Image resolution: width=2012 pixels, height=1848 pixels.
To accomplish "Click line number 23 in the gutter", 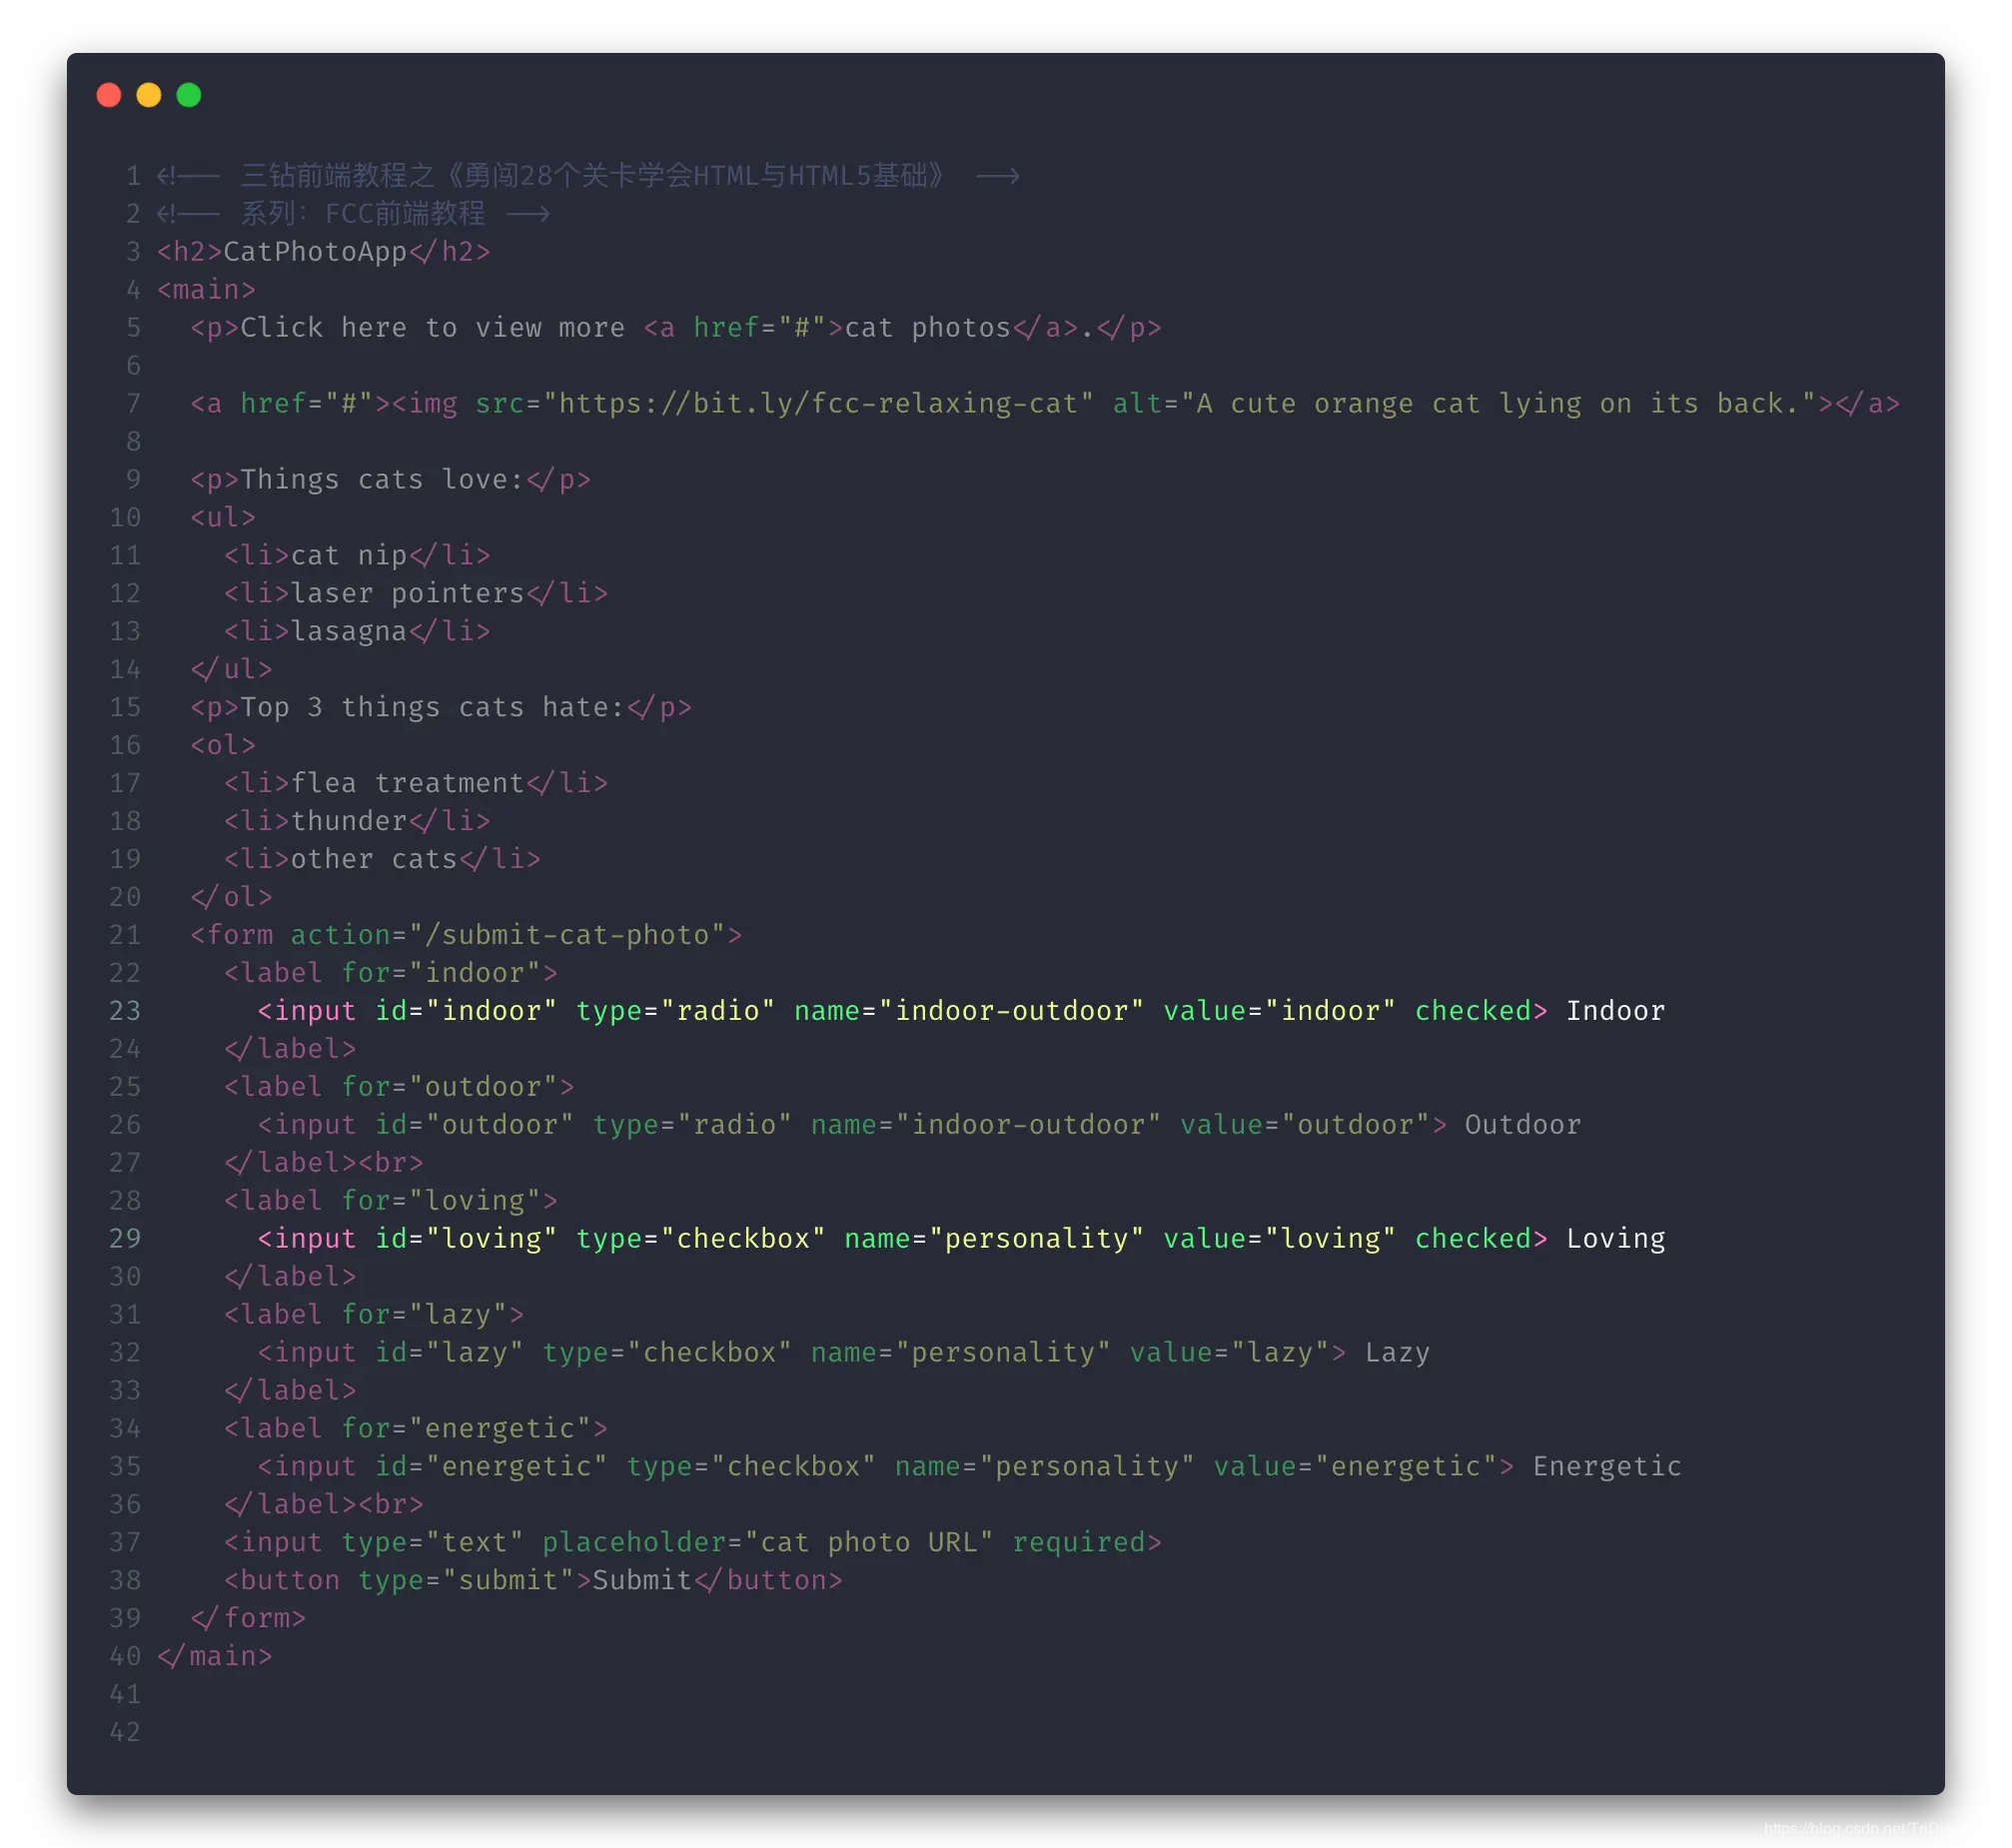I will point(125,1011).
